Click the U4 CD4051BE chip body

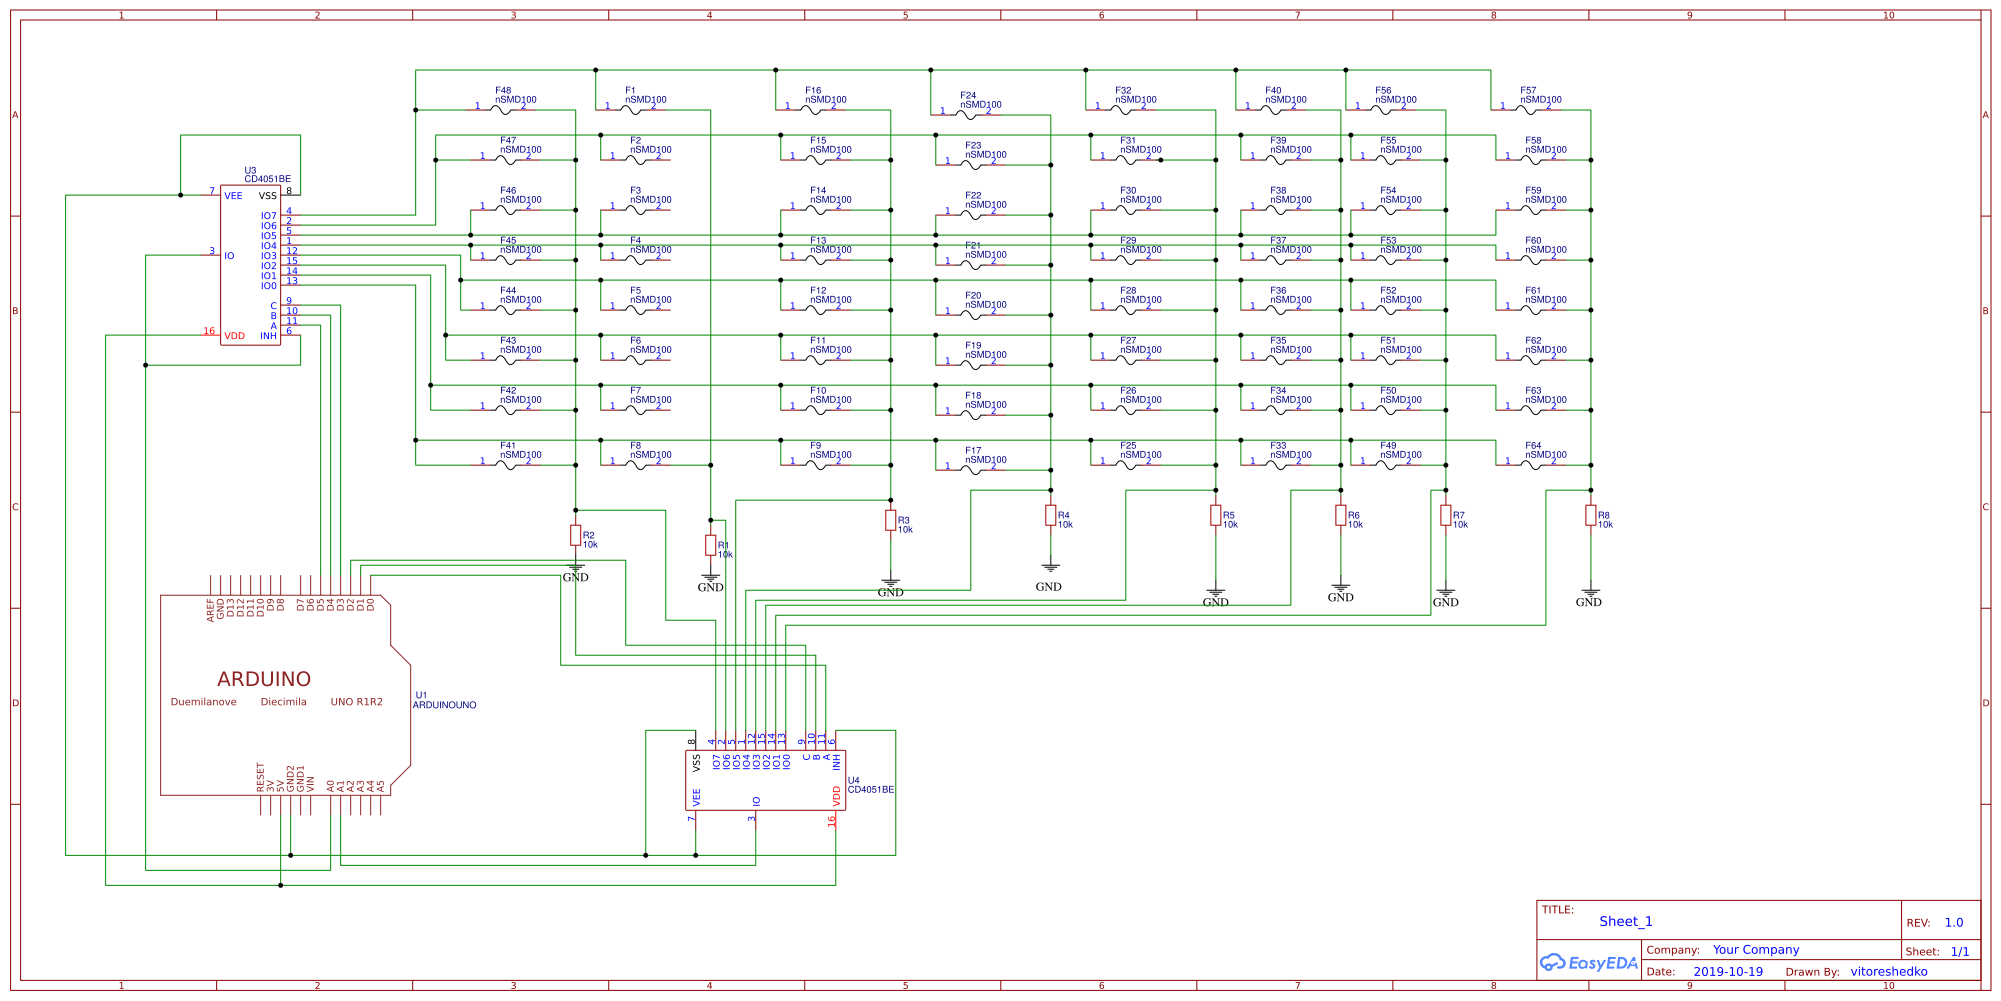(765, 780)
